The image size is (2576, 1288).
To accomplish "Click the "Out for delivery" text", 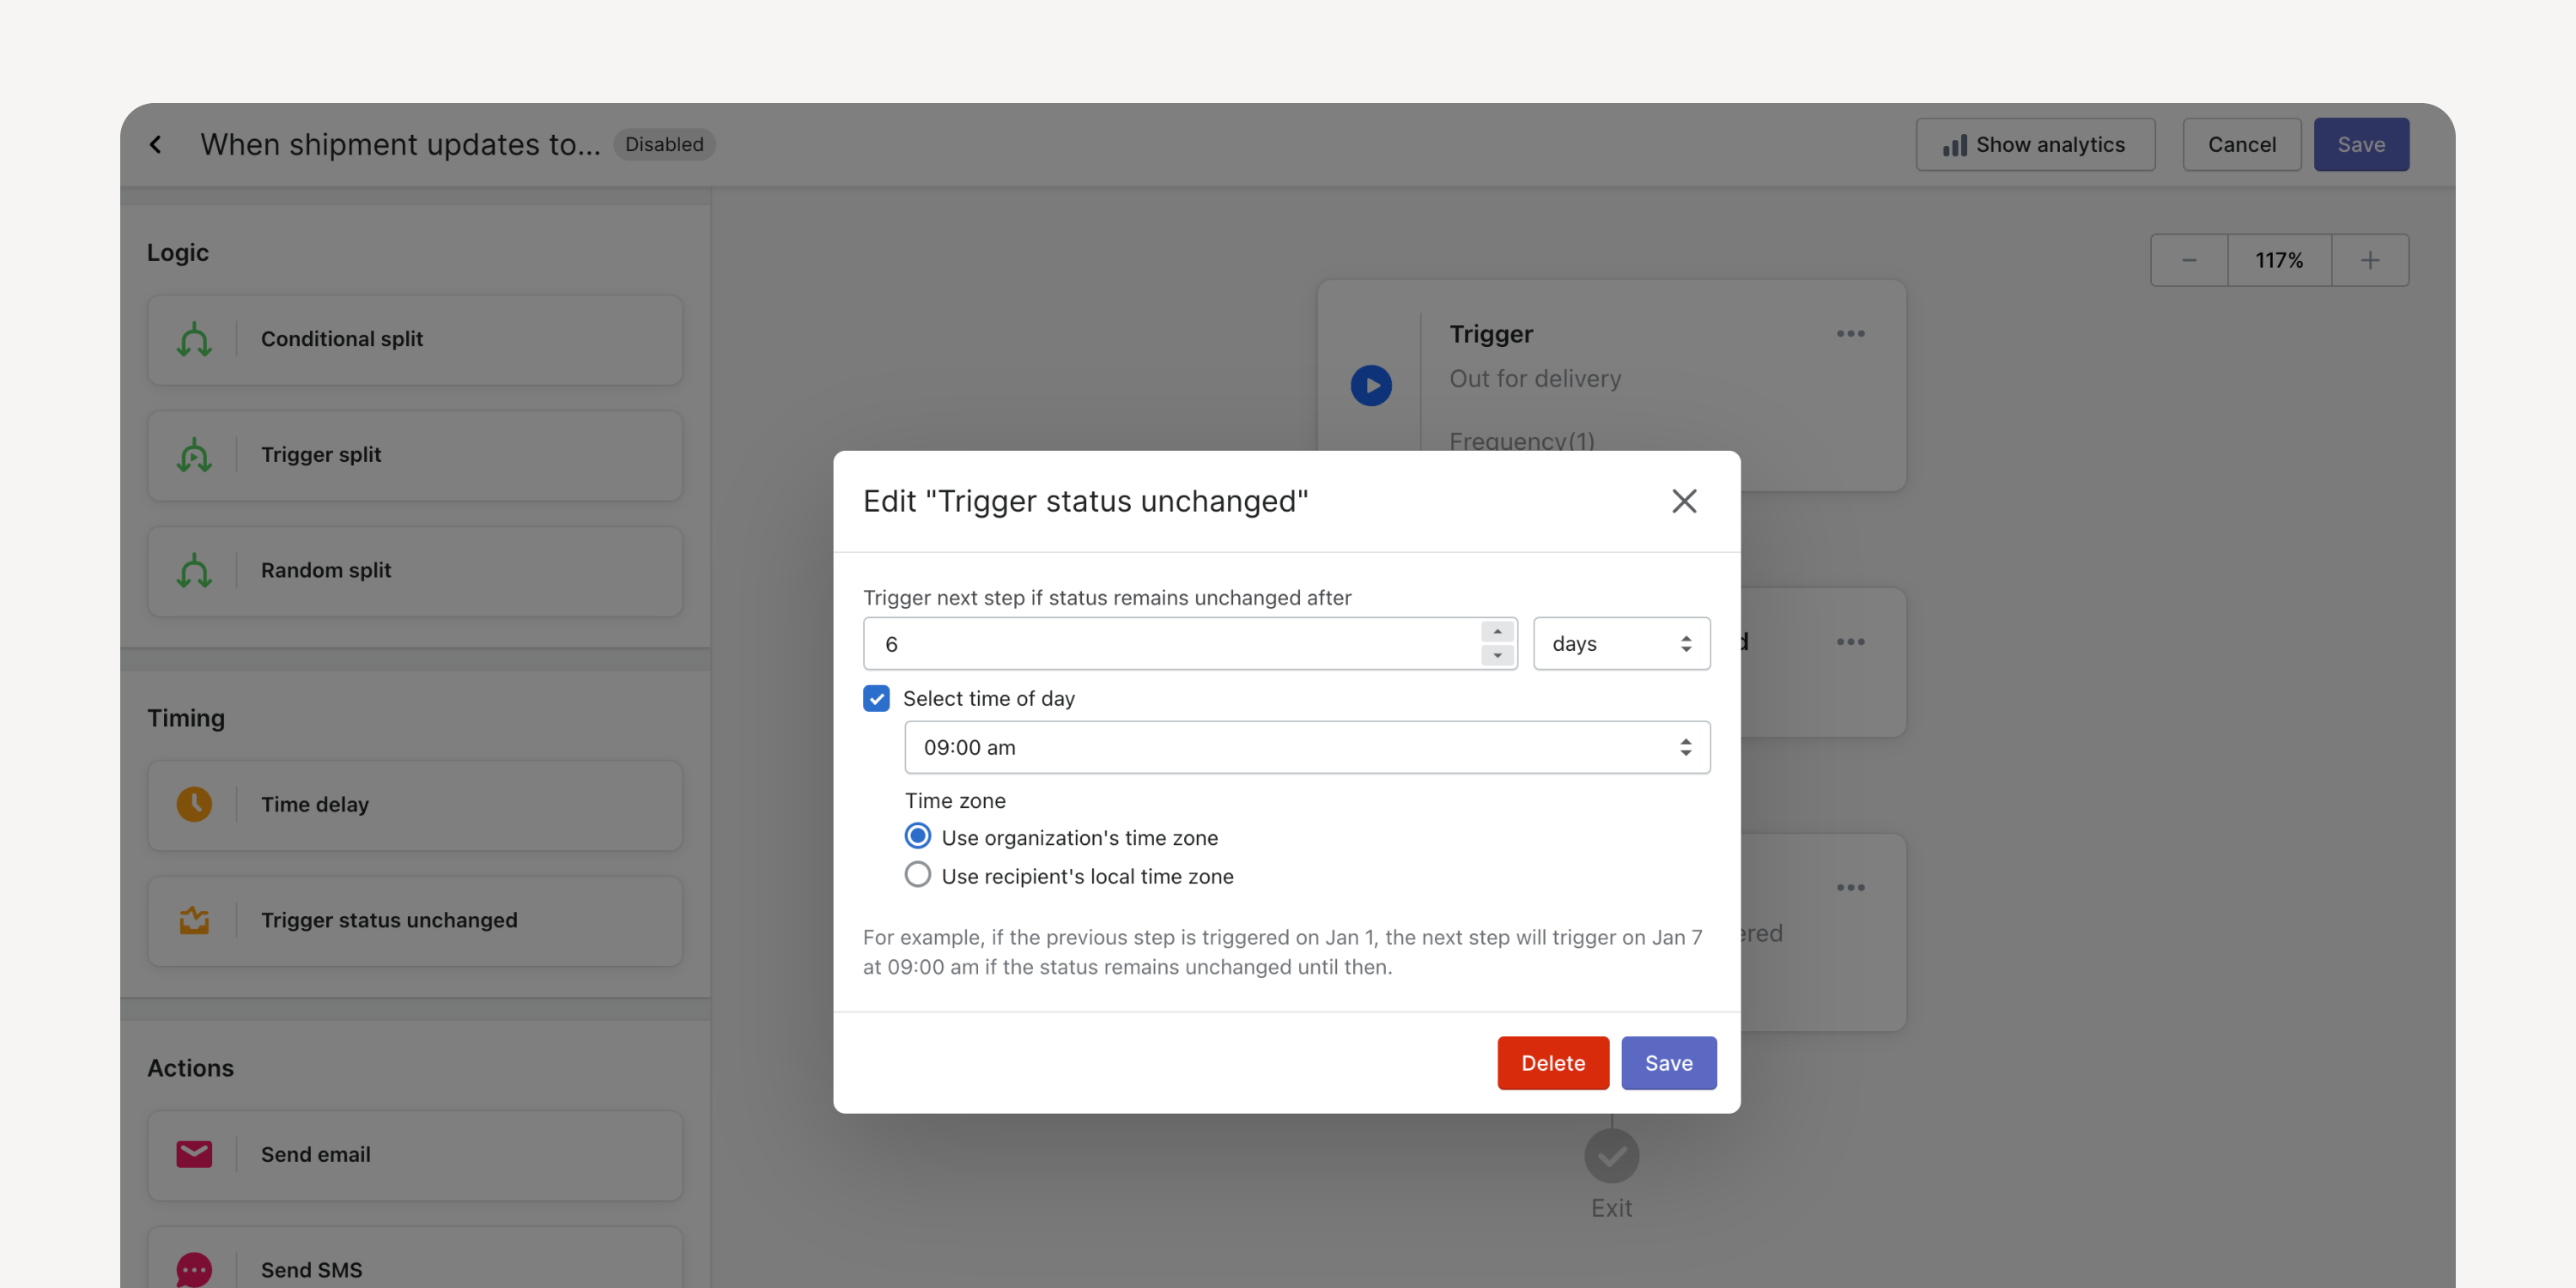I will 1535,379.
